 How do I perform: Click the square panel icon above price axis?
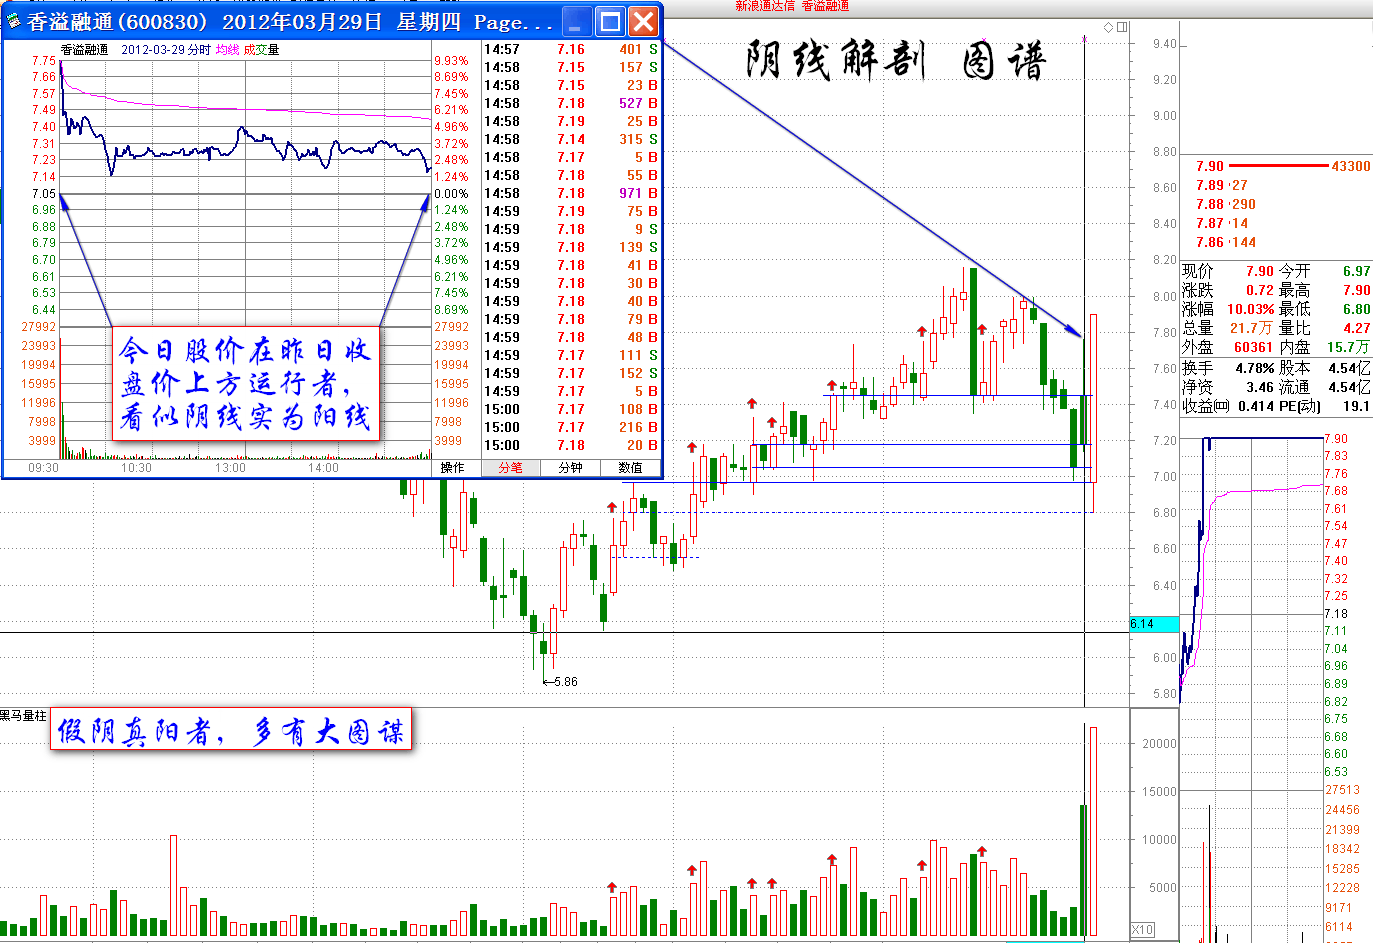(x=1122, y=27)
